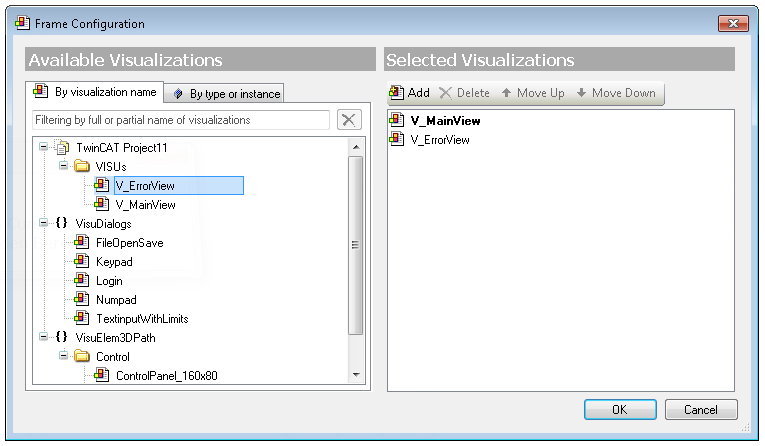Click the Delete label in toolbar
Screen dimensions: 765x446
[x=473, y=93]
